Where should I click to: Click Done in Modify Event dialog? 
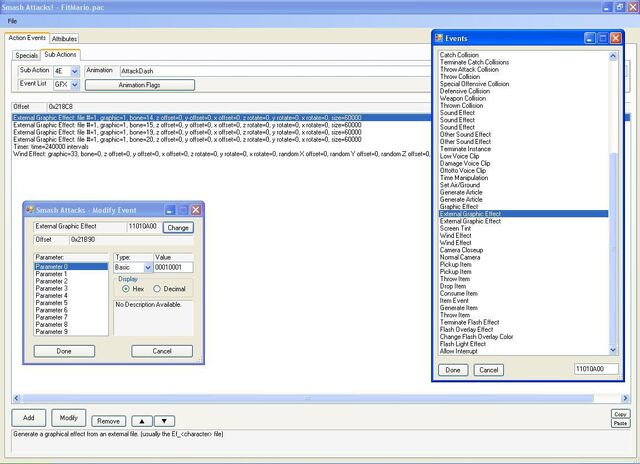click(64, 351)
